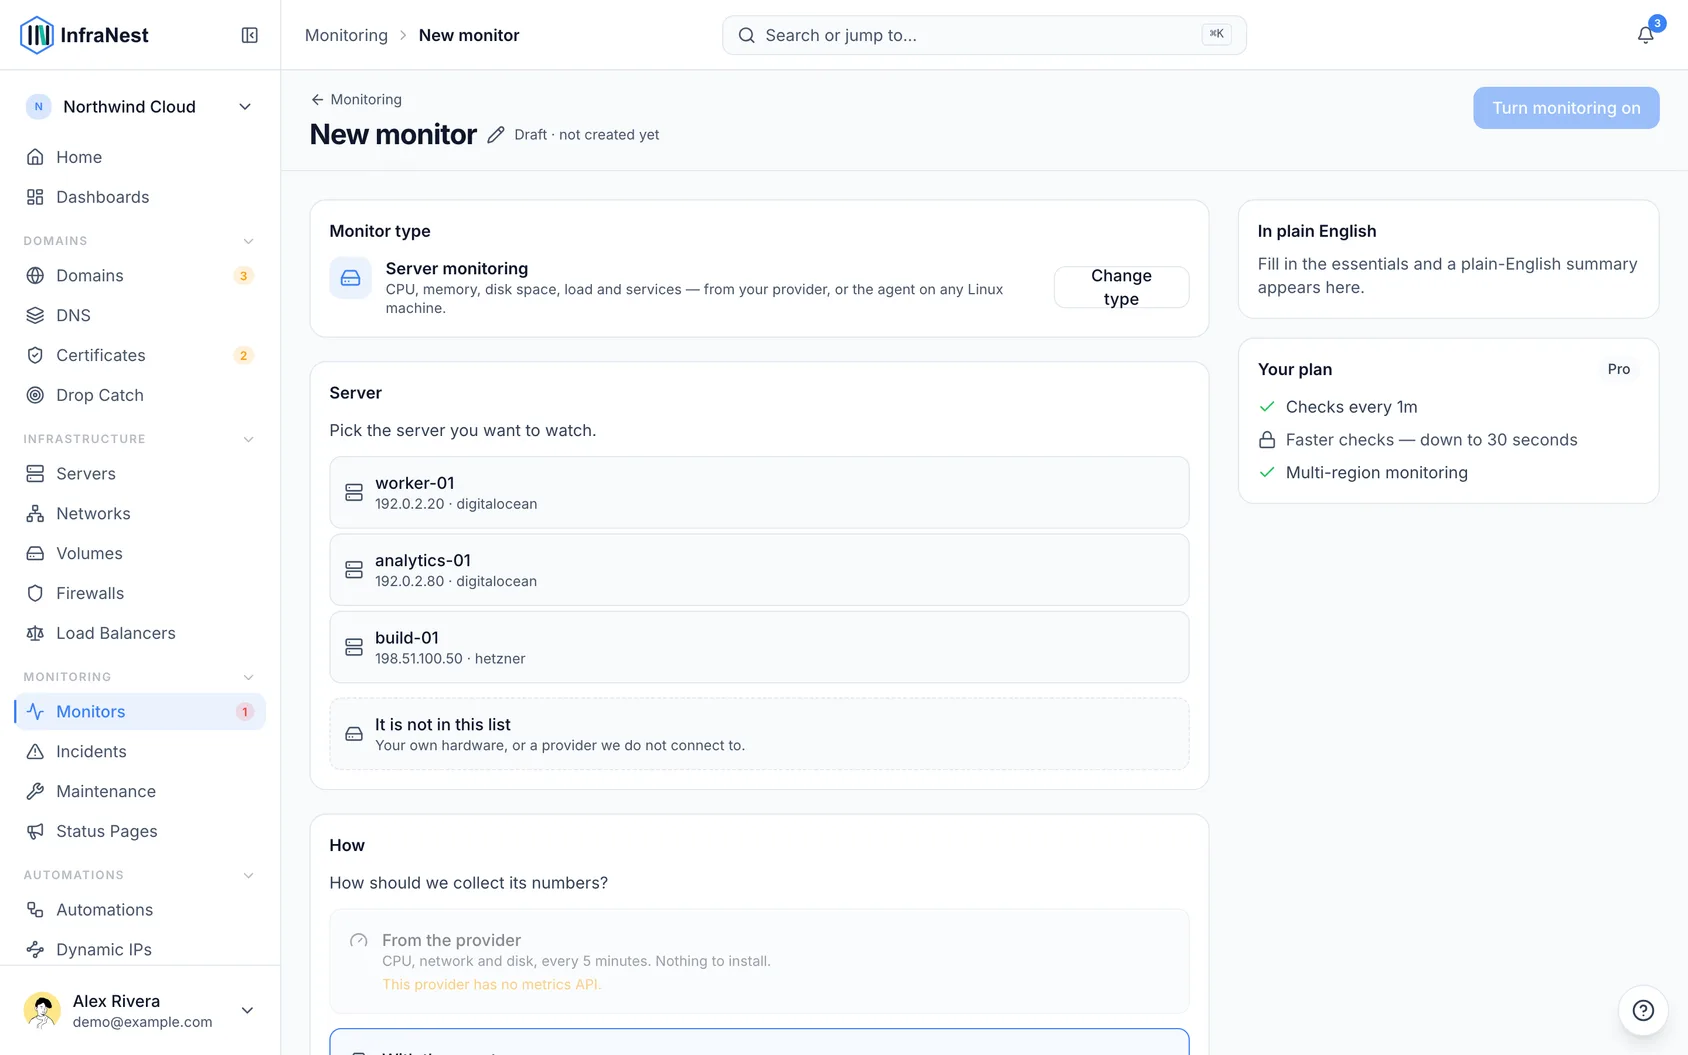Collapse the sidebar panel icon

click(250, 35)
